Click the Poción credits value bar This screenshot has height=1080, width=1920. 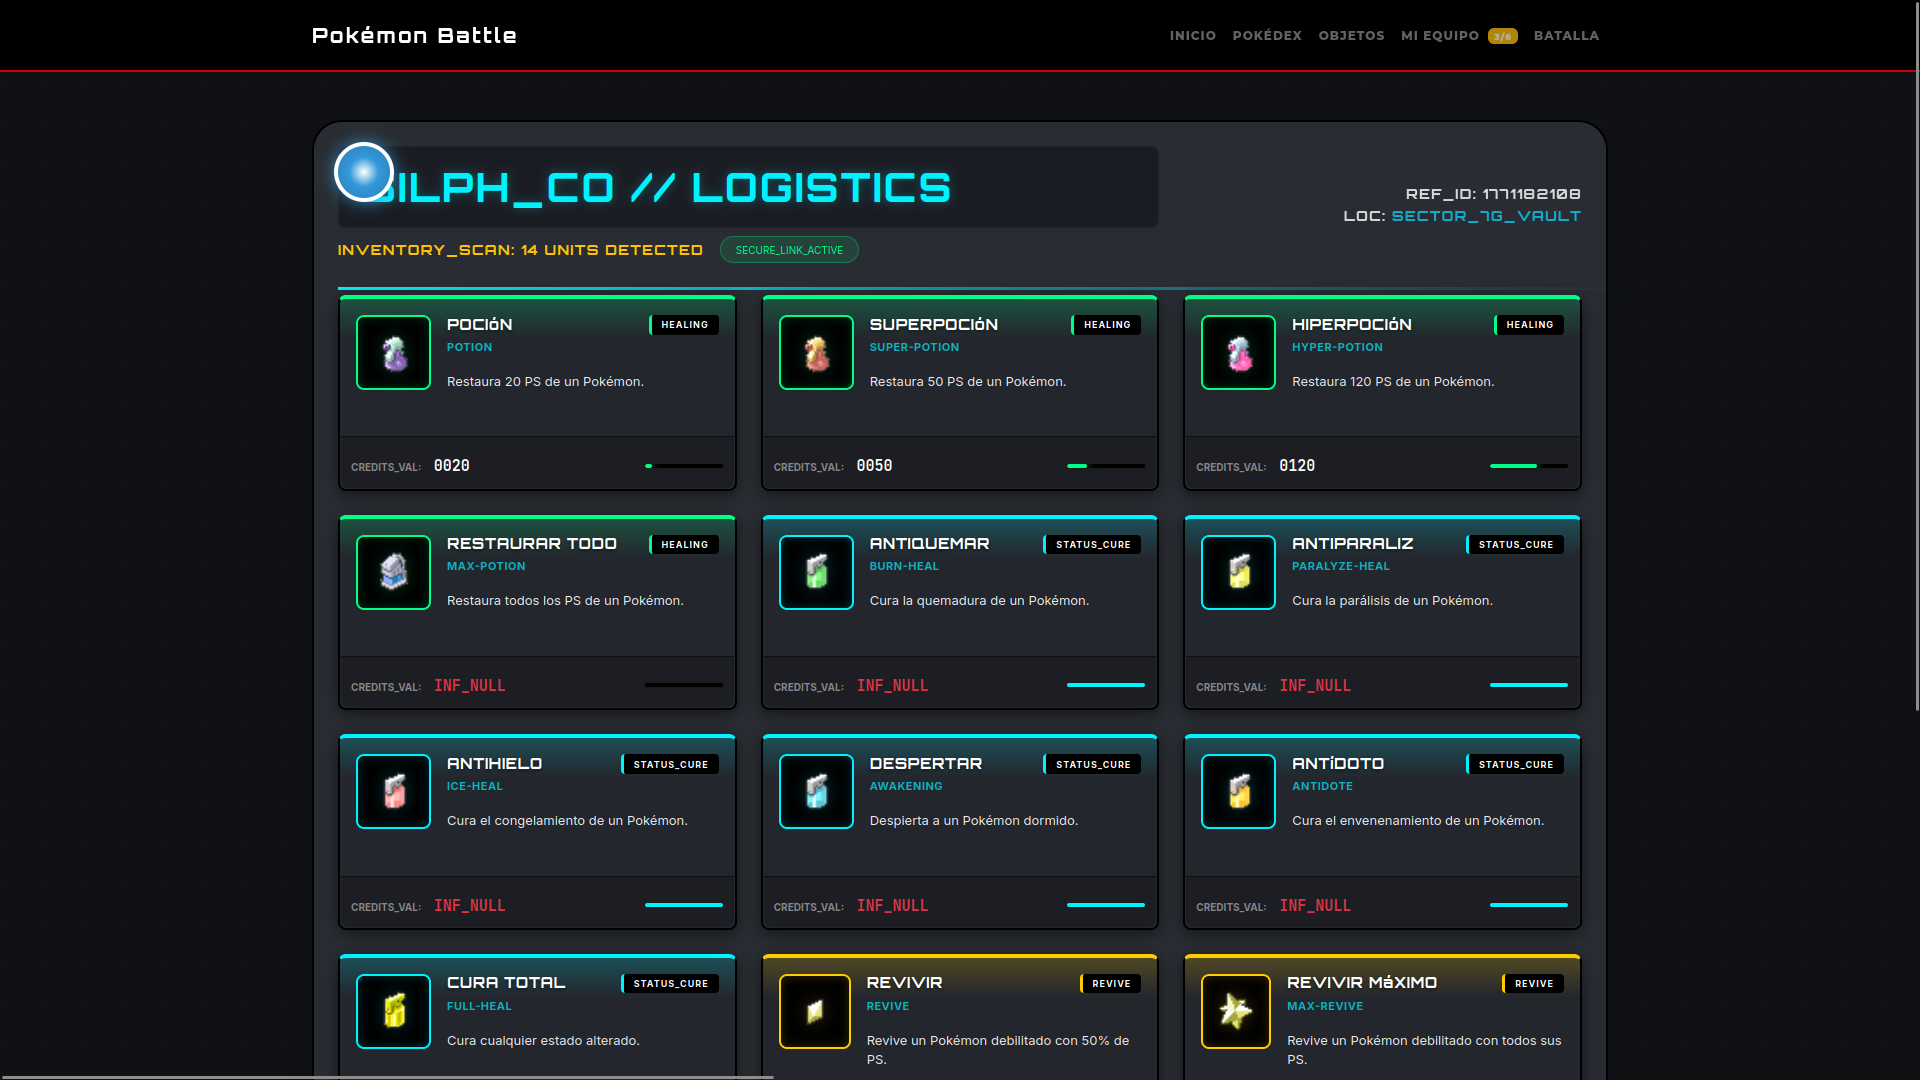coord(684,466)
